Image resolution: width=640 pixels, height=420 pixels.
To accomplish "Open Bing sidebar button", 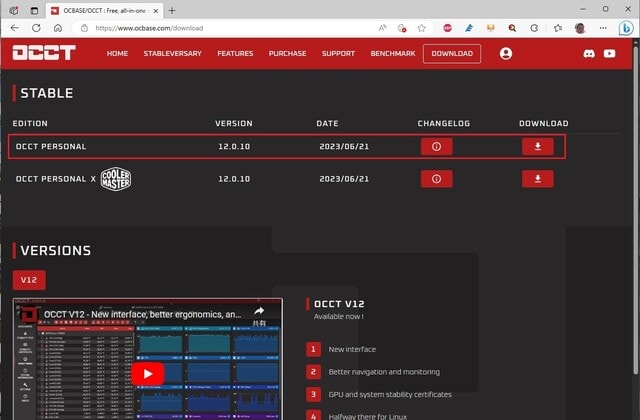I will (x=626, y=28).
